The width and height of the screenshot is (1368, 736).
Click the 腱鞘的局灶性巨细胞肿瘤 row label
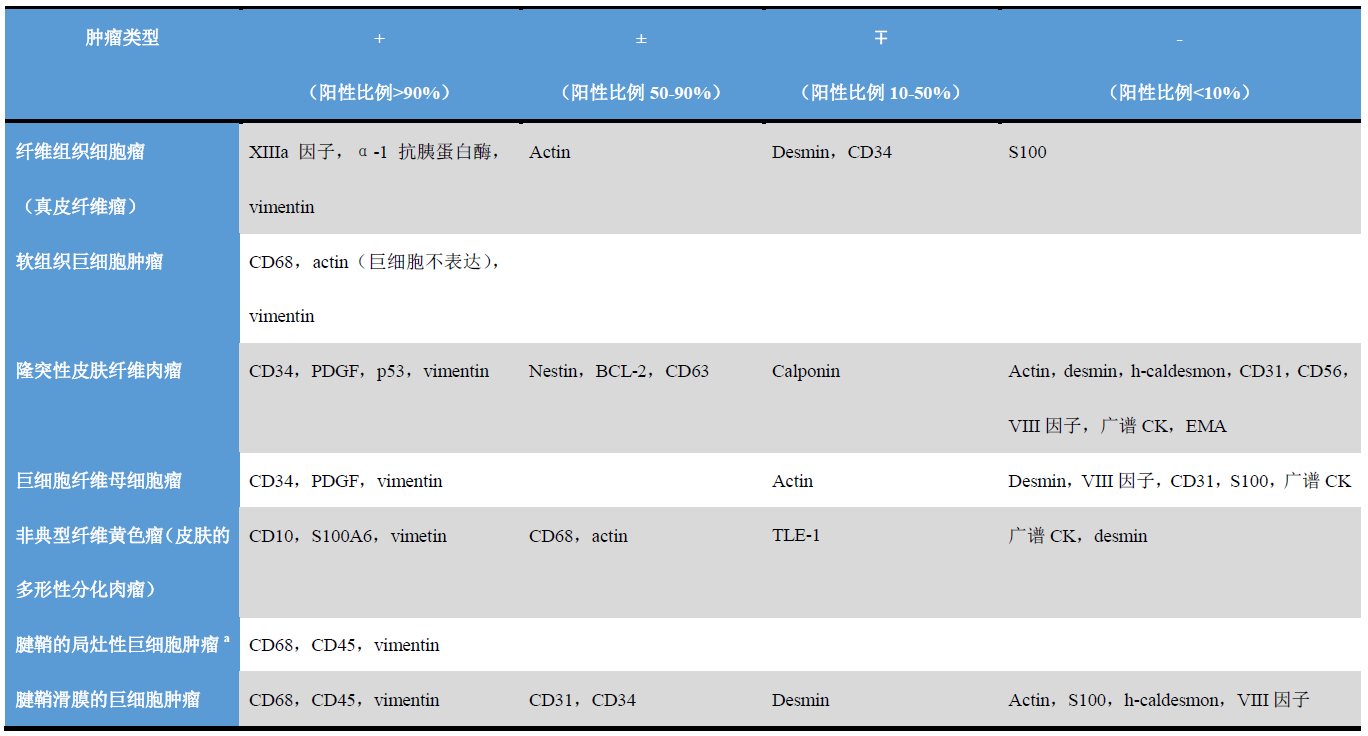pos(118,645)
